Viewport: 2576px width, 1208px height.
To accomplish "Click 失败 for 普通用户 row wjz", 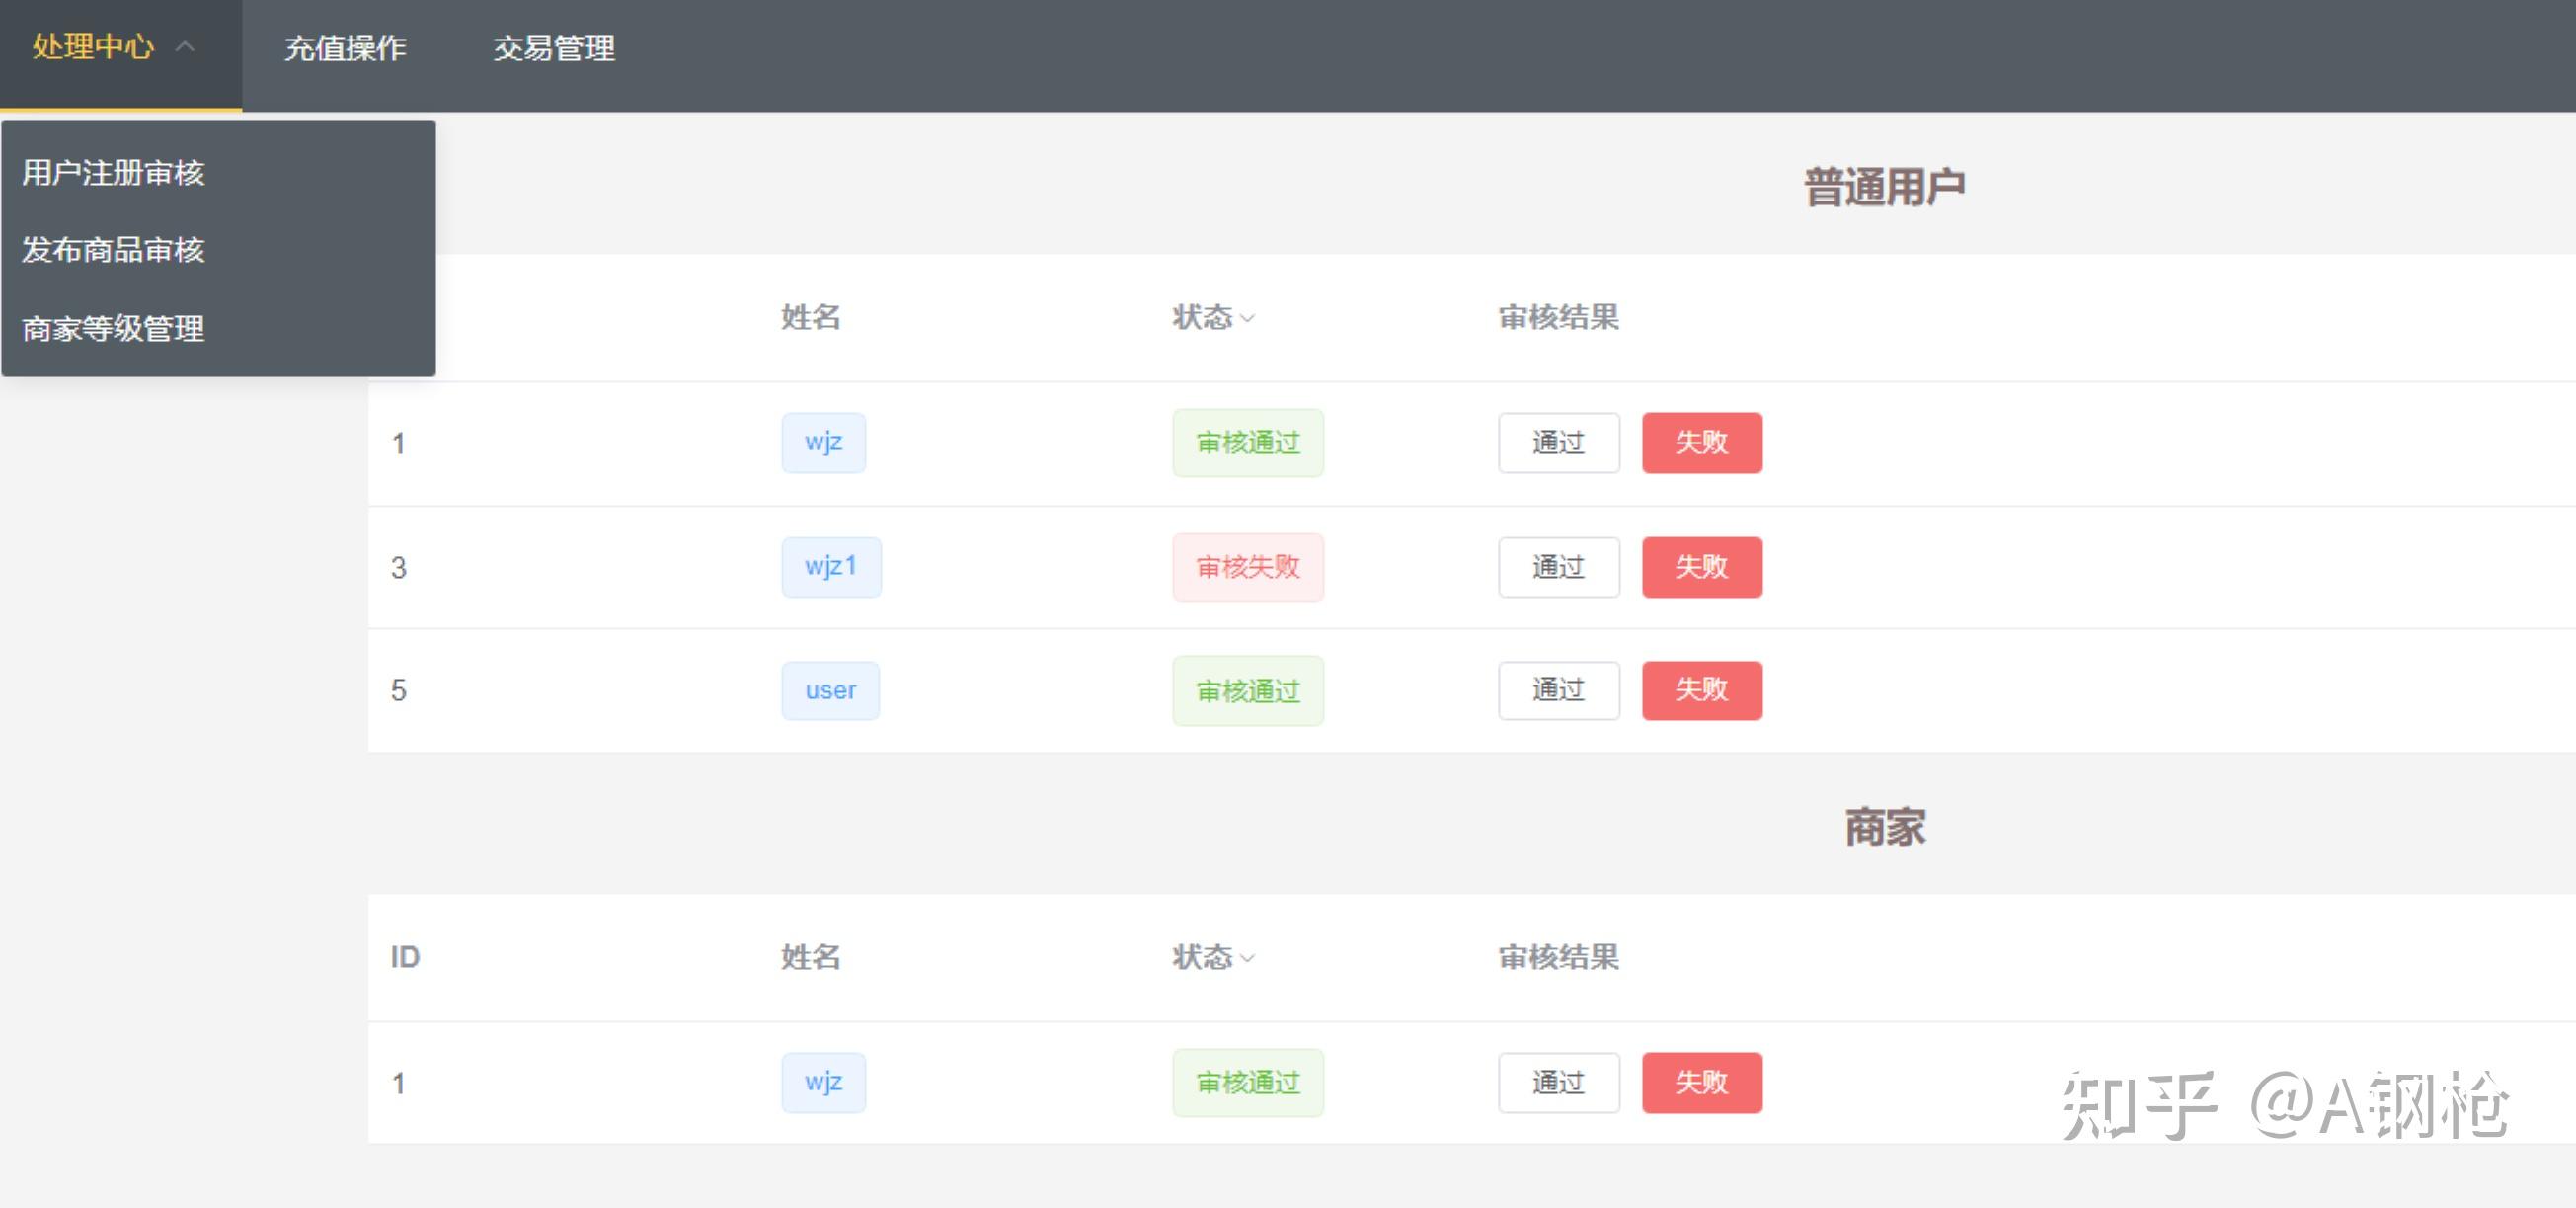I will [x=1702, y=442].
